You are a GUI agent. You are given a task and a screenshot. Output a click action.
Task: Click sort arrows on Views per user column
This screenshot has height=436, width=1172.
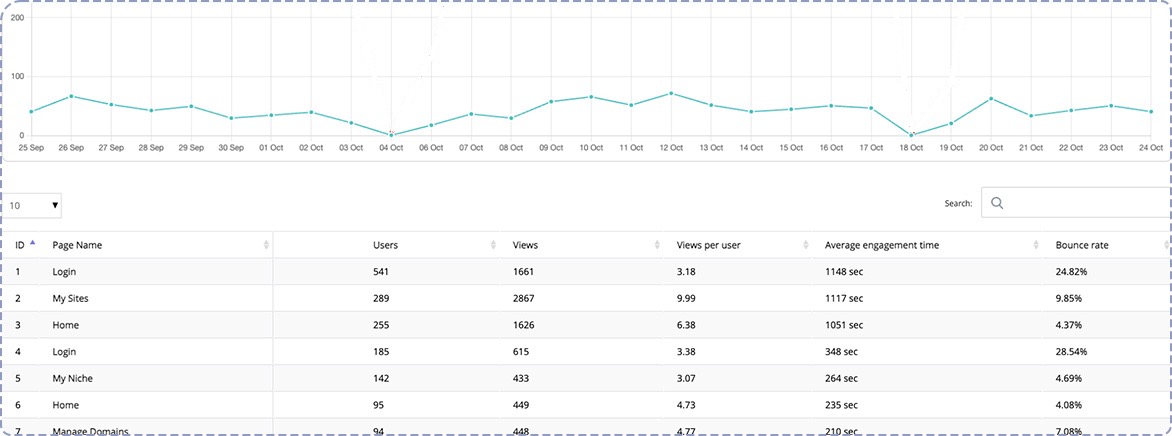pyautogui.click(x=806, y=245)
